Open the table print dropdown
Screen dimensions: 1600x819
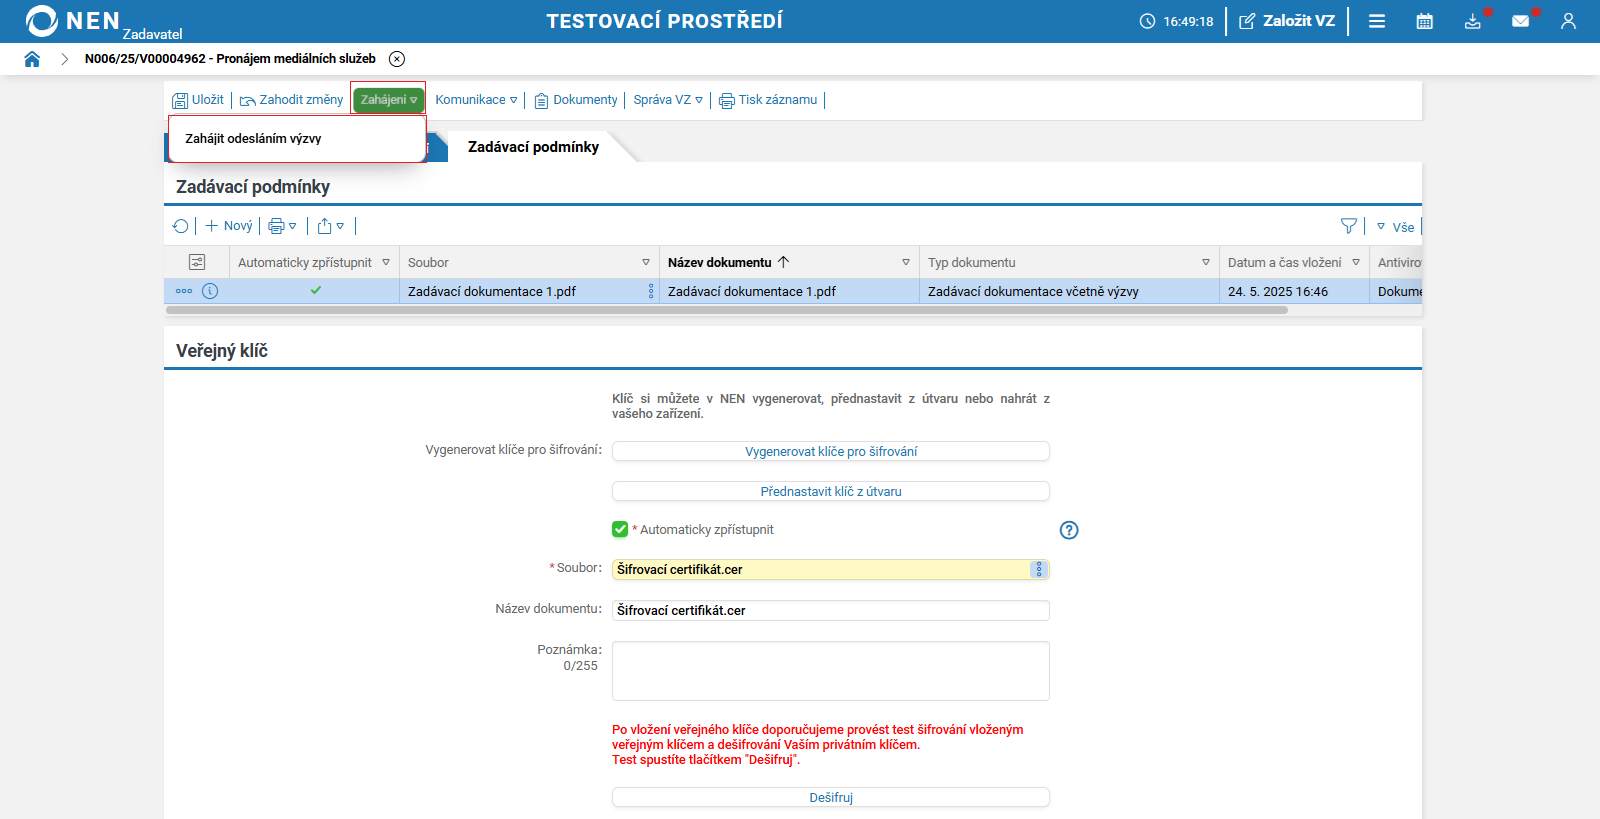(x=282, y=226)
